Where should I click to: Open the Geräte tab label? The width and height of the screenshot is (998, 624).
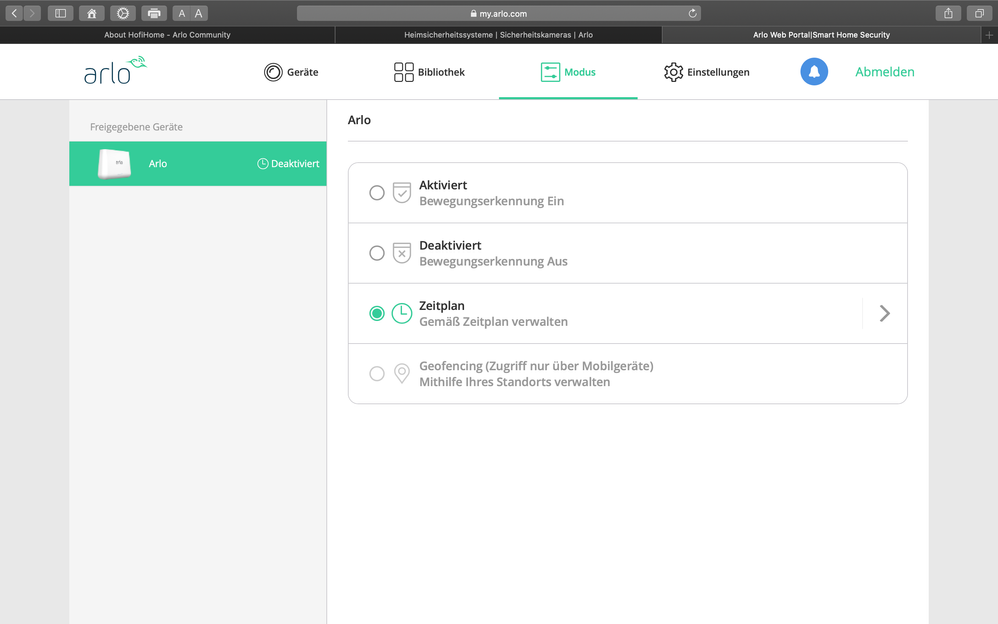click(302, 72)
